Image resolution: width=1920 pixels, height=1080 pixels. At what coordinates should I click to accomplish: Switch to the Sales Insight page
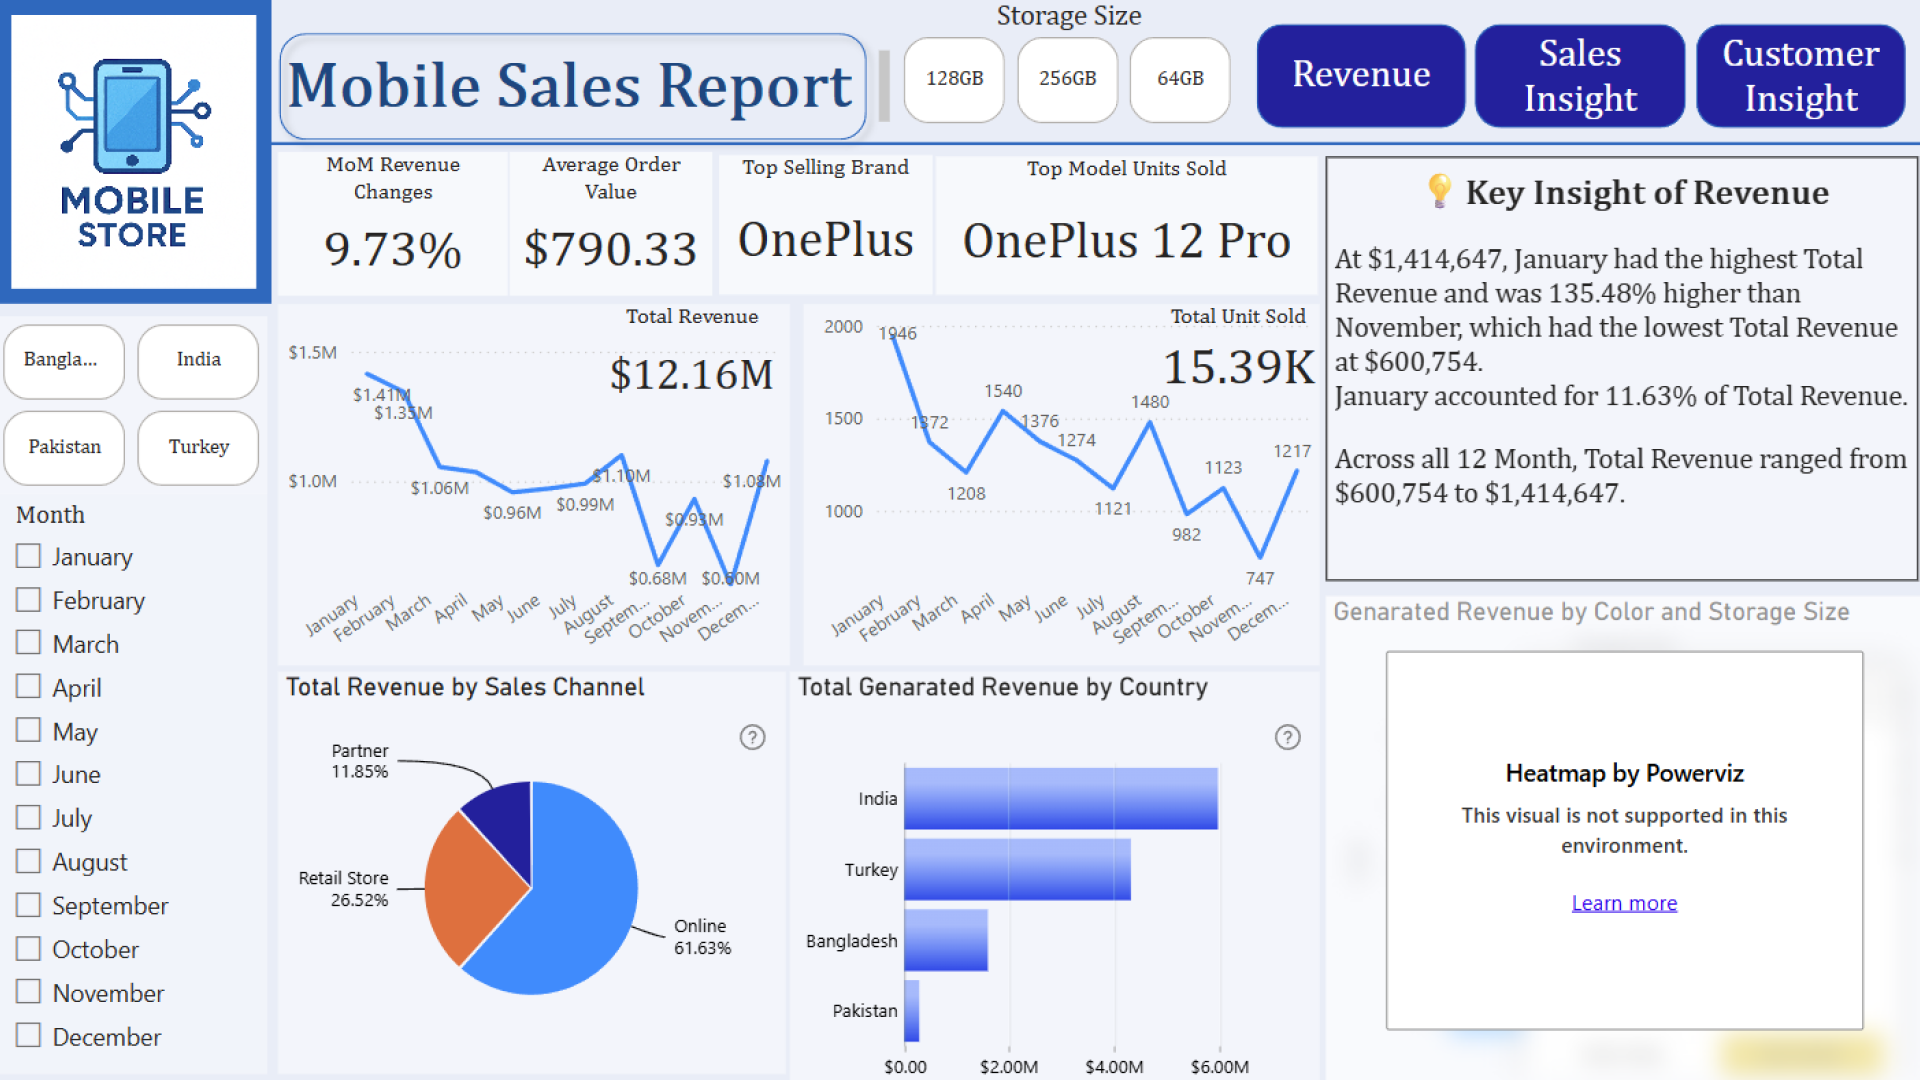click(x=1579, y=76)
